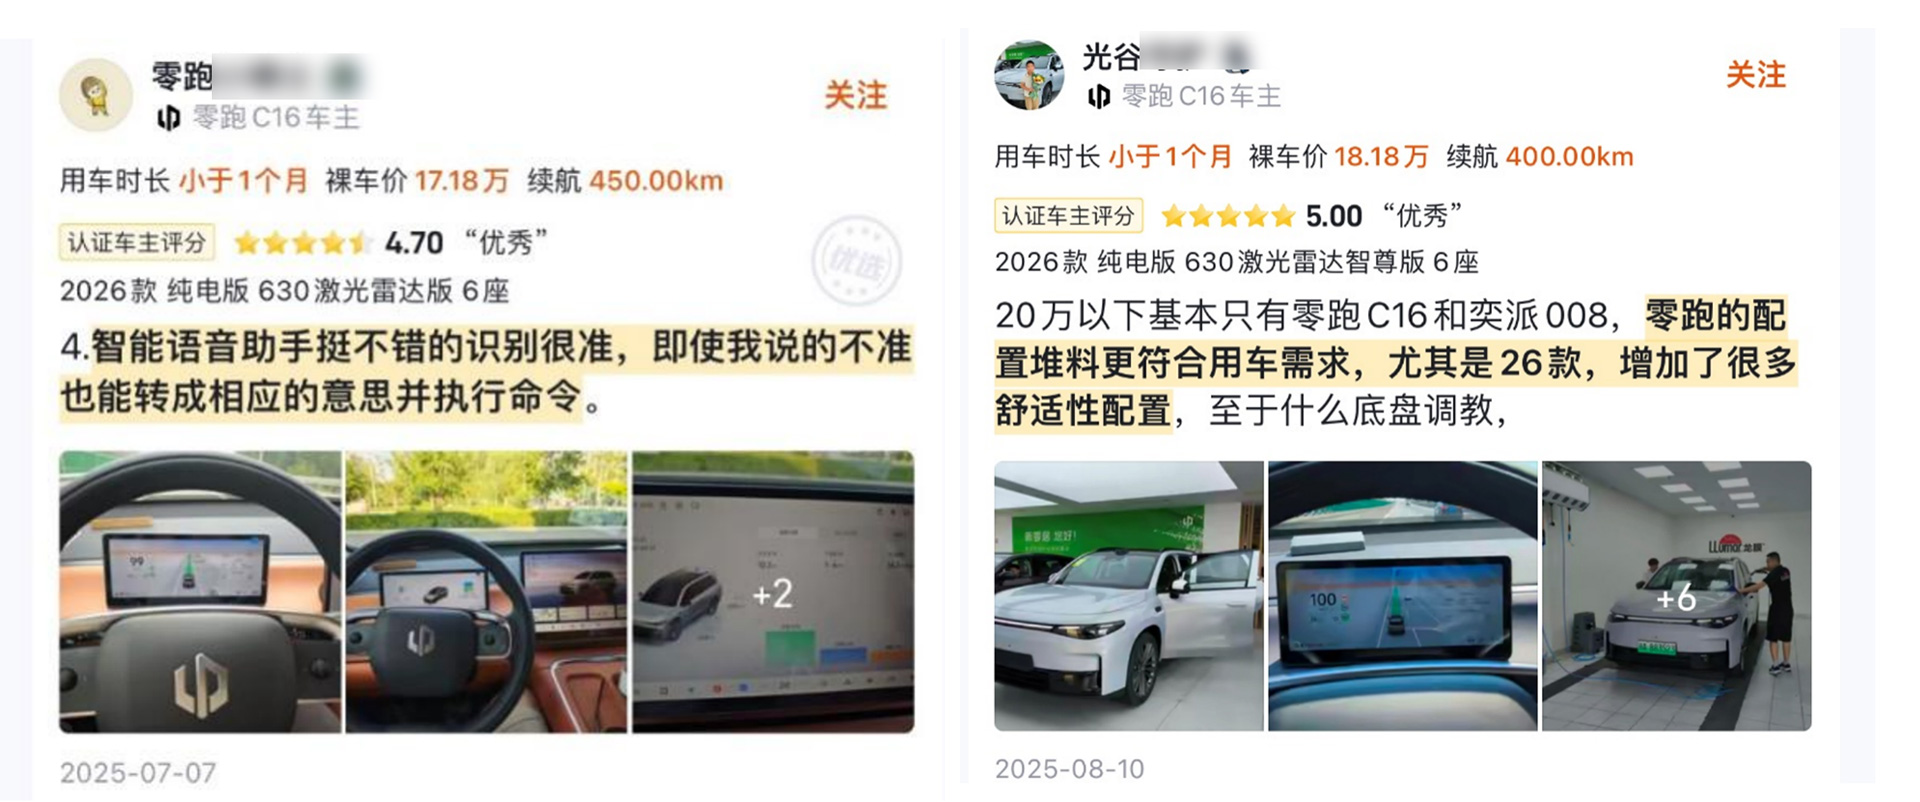Open orange interior dashboard photo
This screenshot has width=1920, height=802.
486,592
